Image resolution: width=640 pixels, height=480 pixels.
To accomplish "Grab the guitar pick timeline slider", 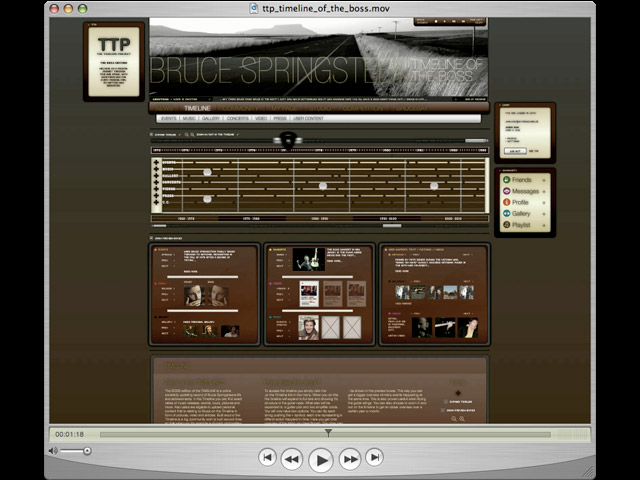I will [x=288, y=140].
